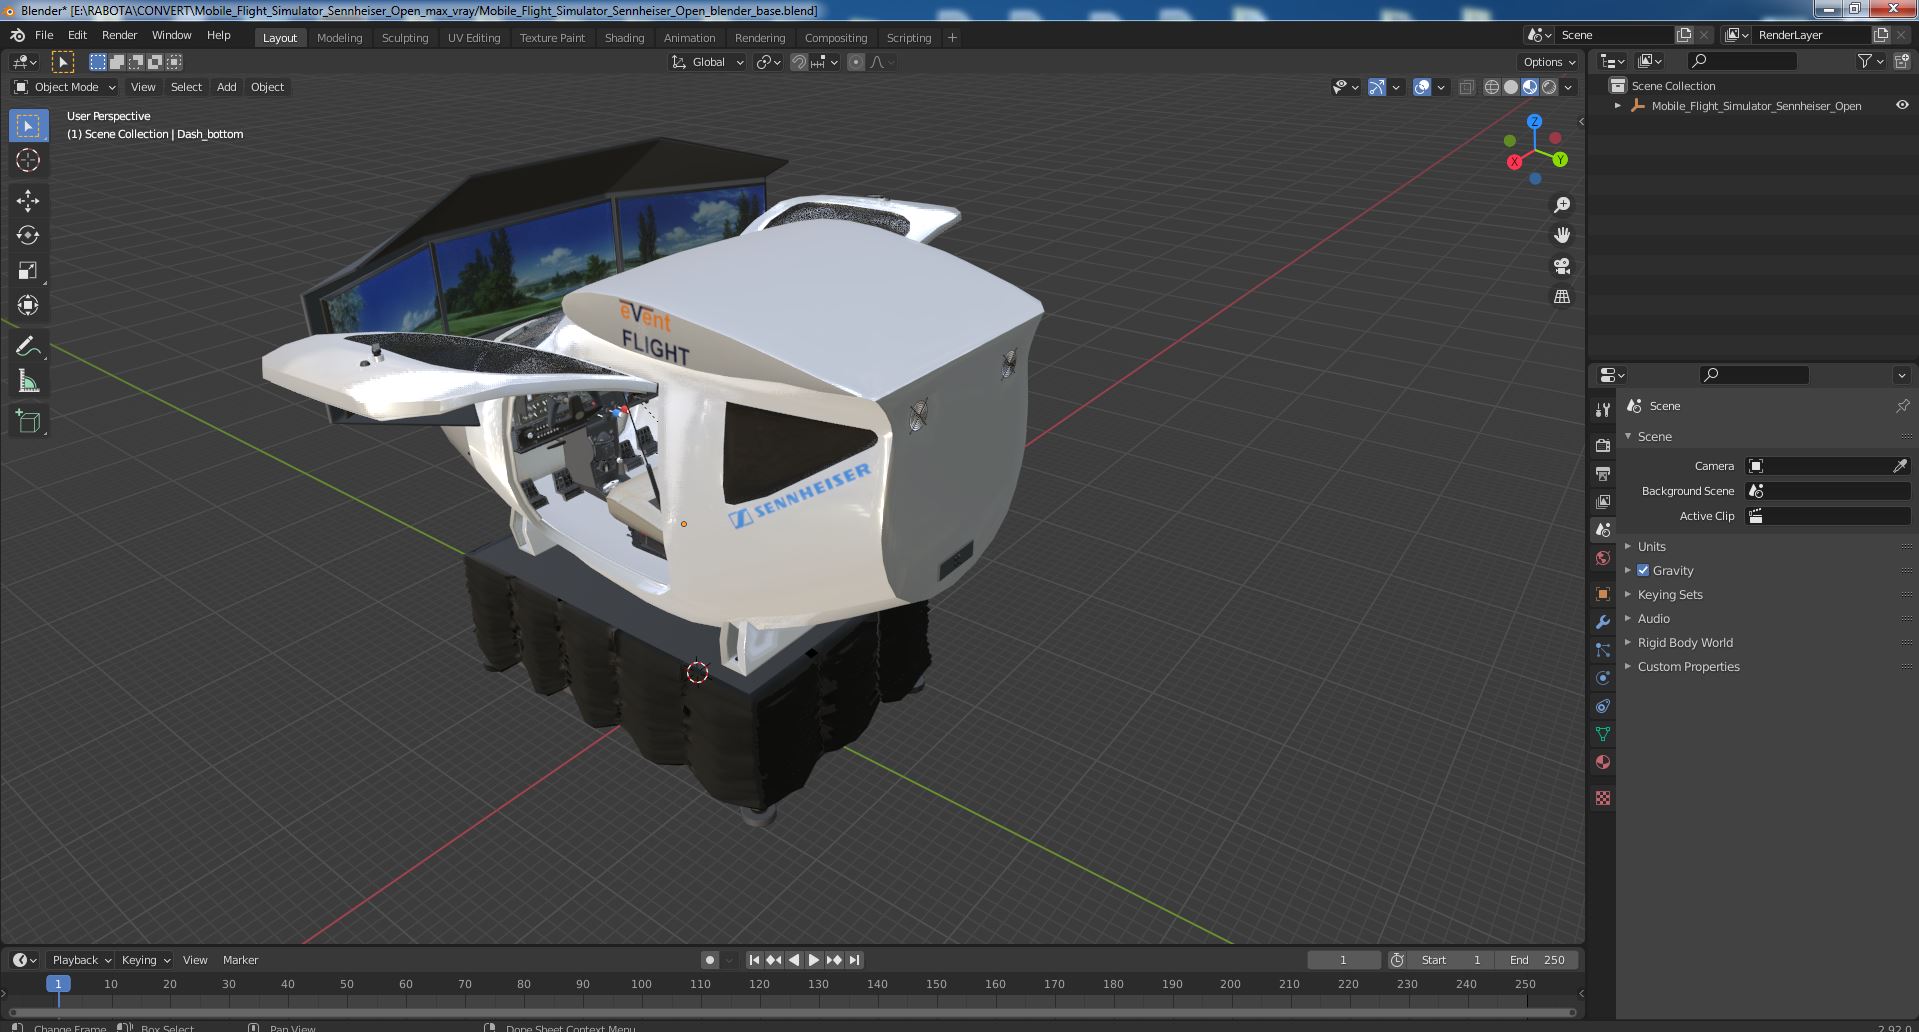Image resolution: width=1919 pixels, height=1032 pixels.
Task: Click the End frame field showing 250
Action: [x=1538, y=960]
